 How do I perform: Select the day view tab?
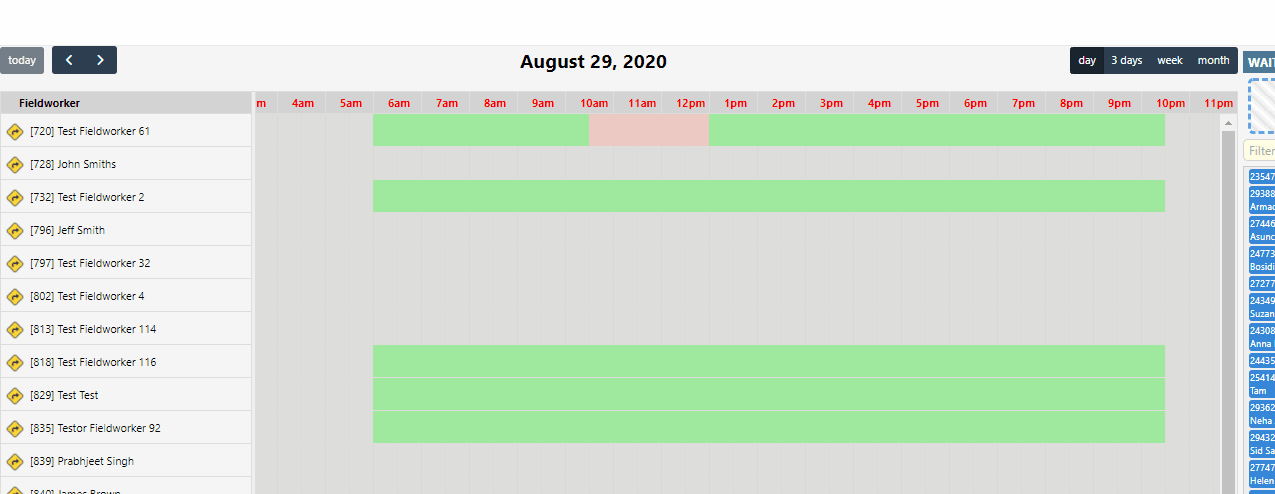(1087, 60)
